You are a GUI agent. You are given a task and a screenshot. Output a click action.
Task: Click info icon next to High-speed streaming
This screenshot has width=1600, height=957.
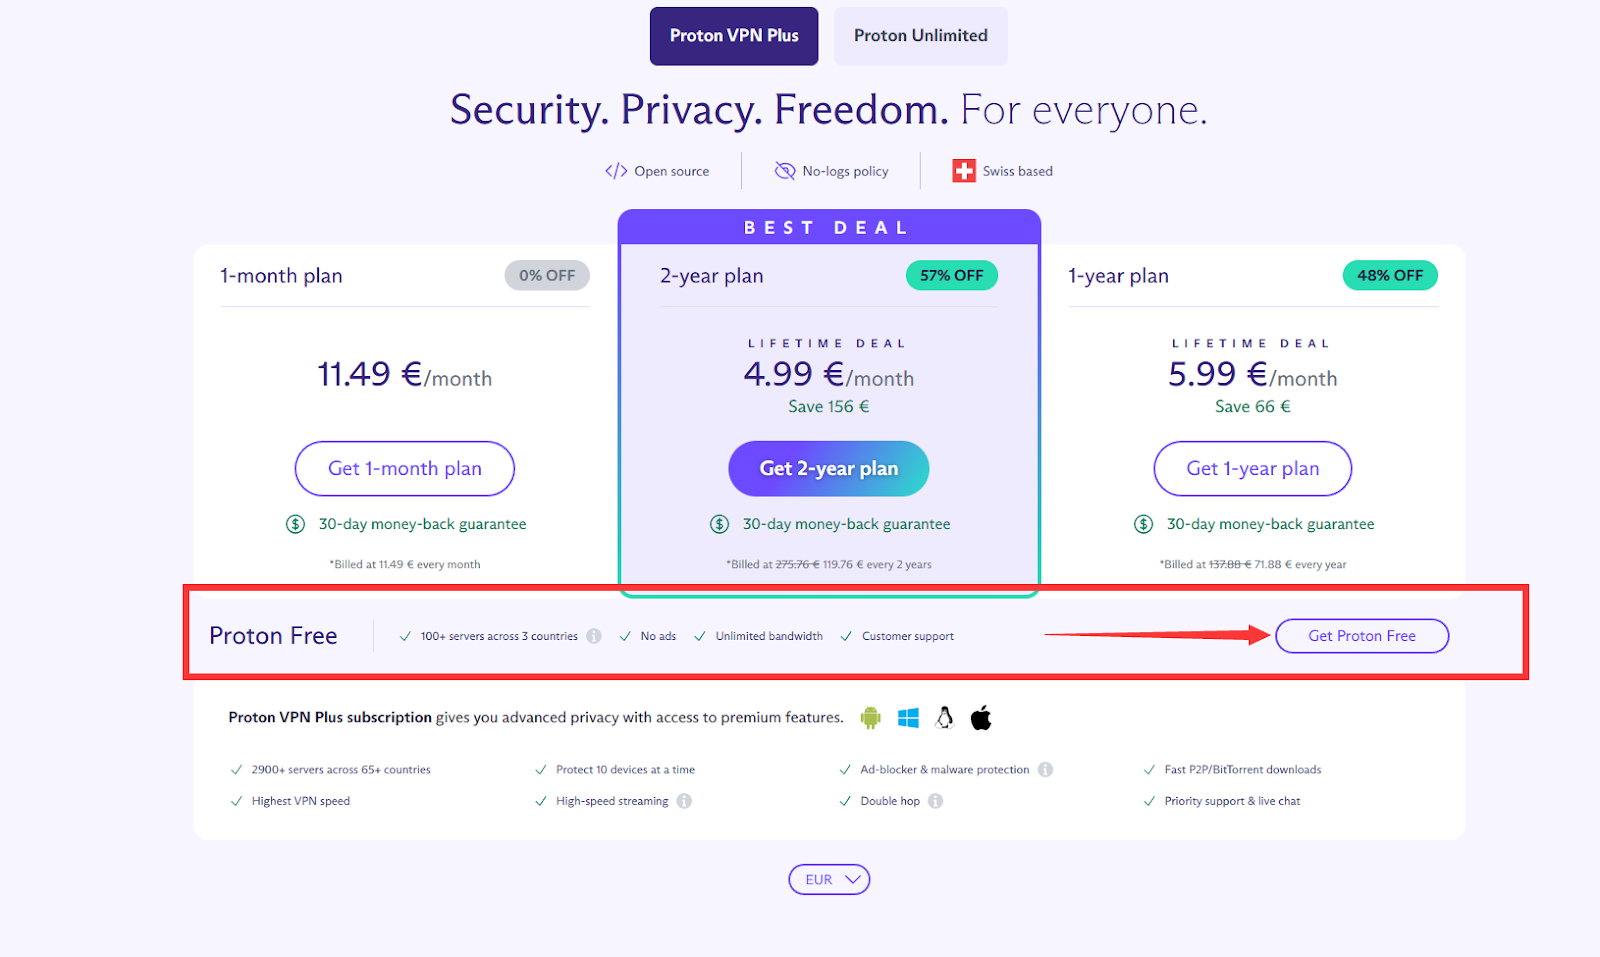684,801
